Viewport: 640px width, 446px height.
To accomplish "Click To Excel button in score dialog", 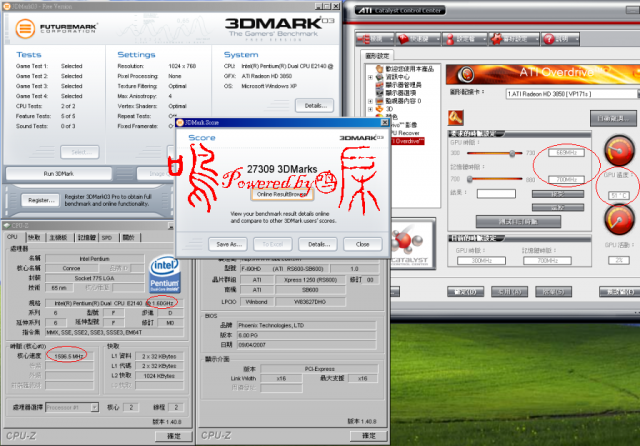I will tap(273, 244).
